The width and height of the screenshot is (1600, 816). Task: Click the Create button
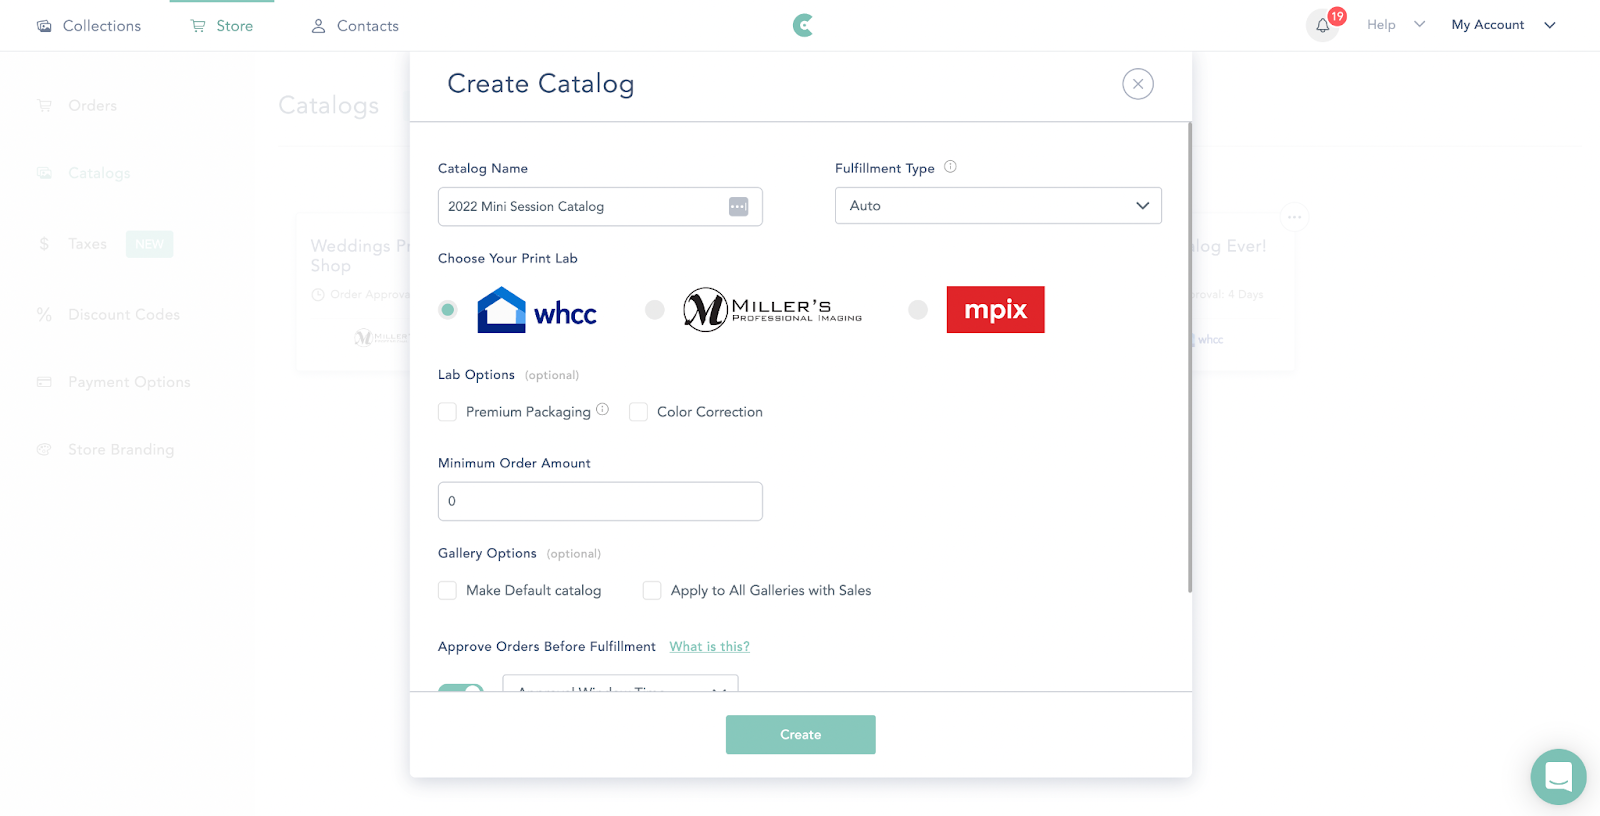801,734
